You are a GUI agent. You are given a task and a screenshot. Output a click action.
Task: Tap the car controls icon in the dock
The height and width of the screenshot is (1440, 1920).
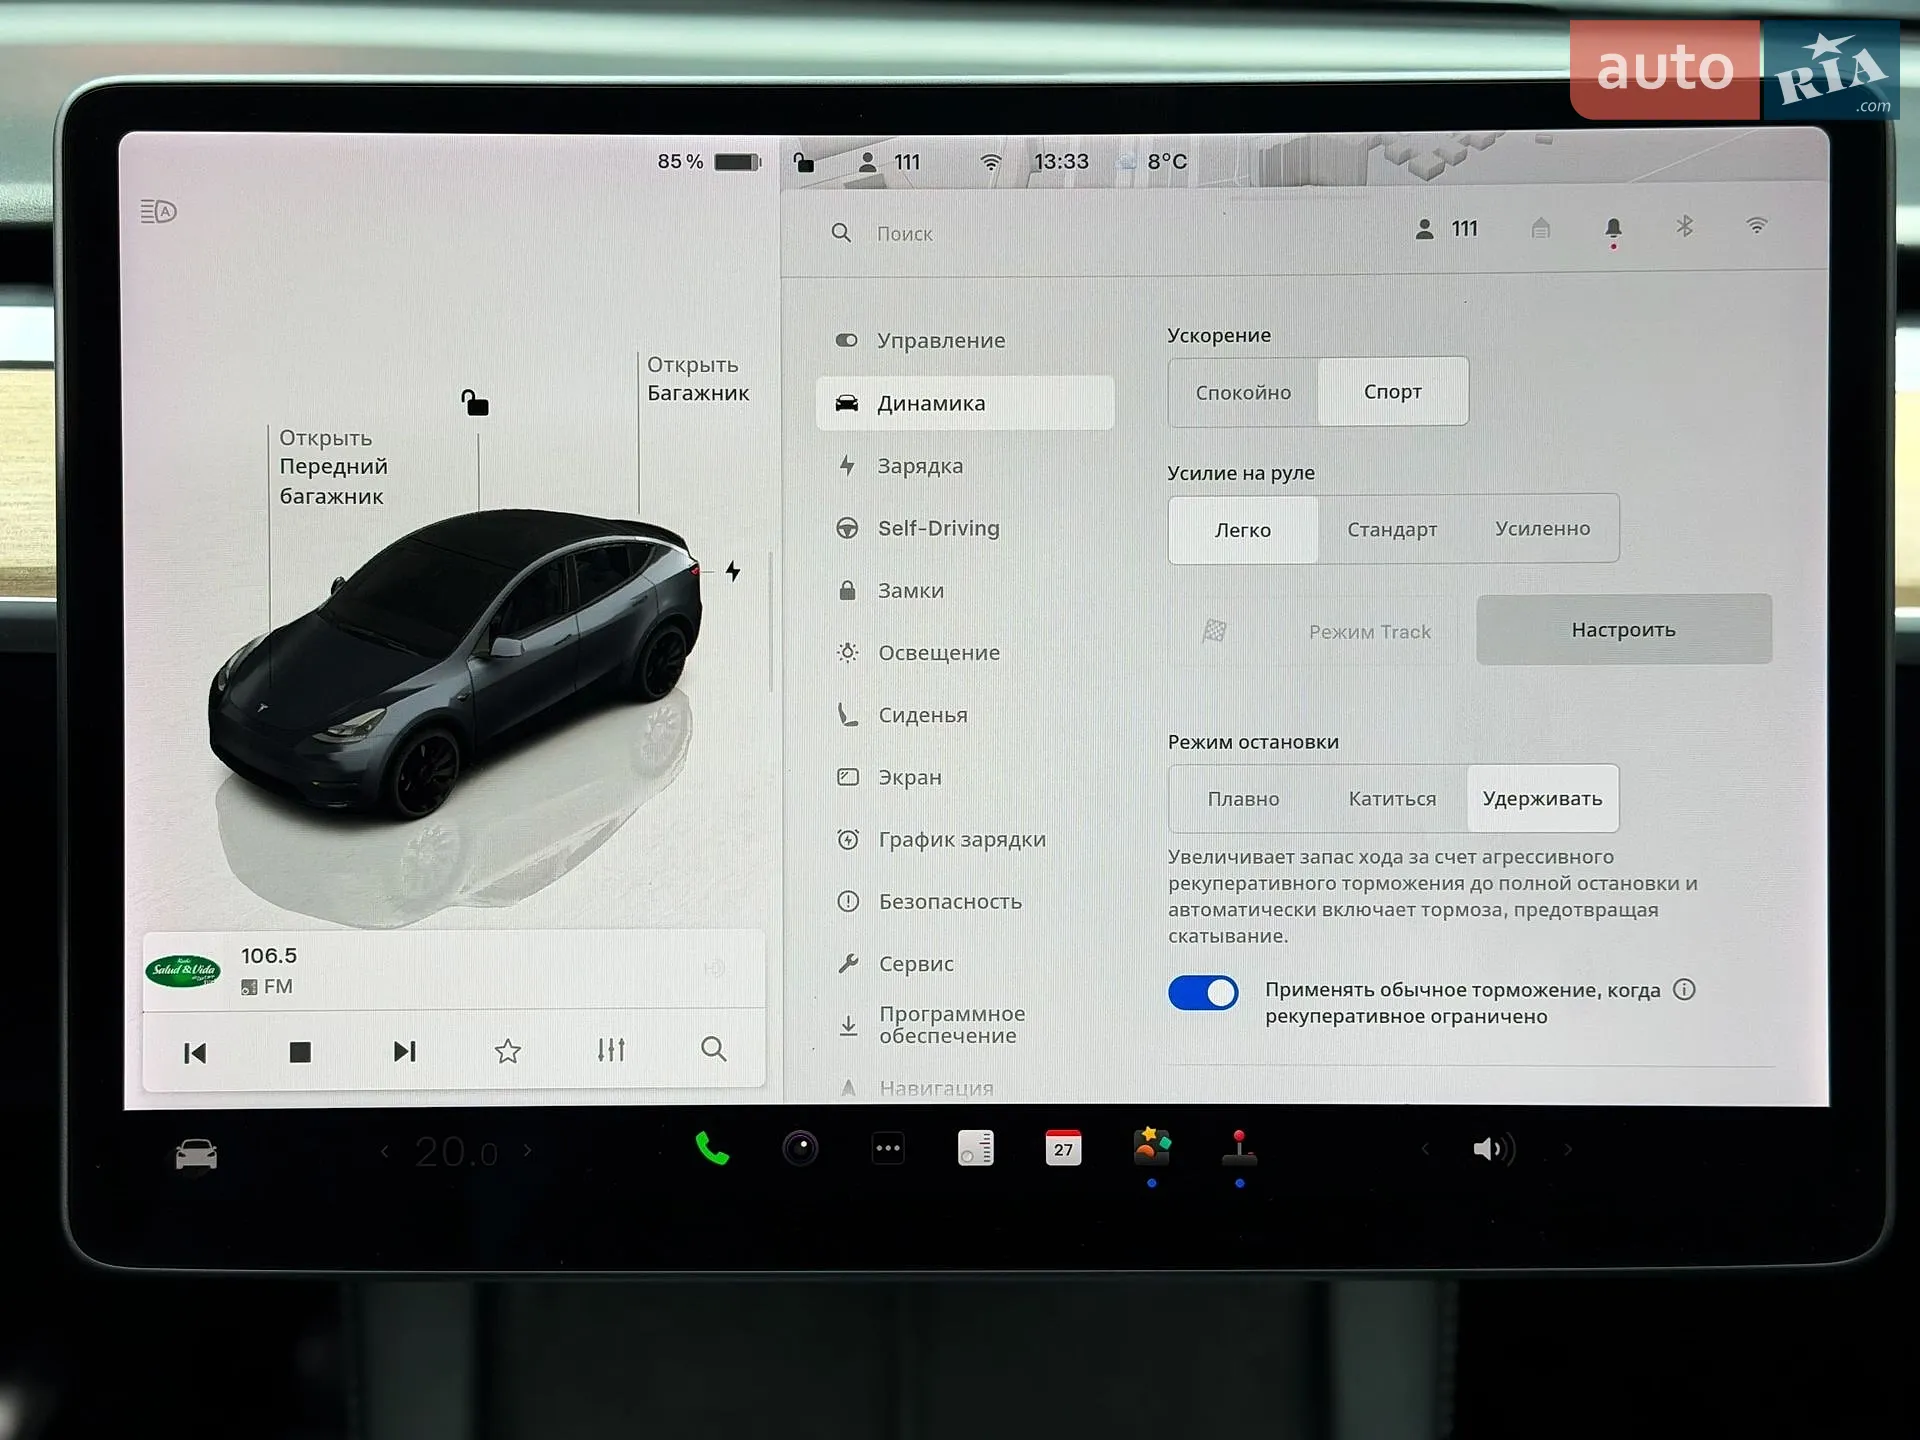pos(196,1153)
